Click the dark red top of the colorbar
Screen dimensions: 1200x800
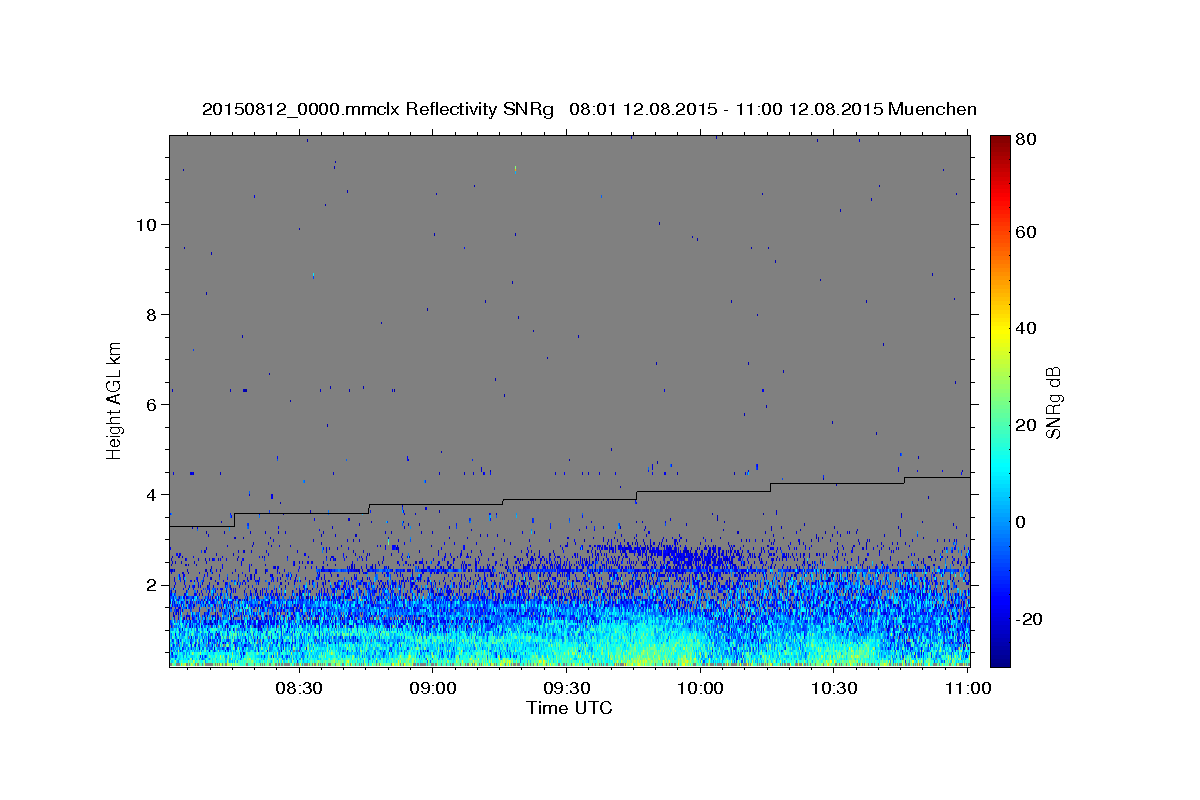pos(1000,142)
